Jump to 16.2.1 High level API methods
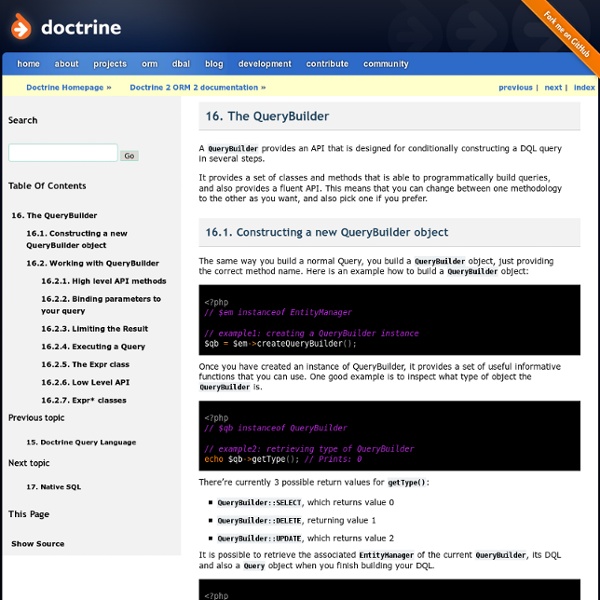600x600 pixels. coord(104,281)
